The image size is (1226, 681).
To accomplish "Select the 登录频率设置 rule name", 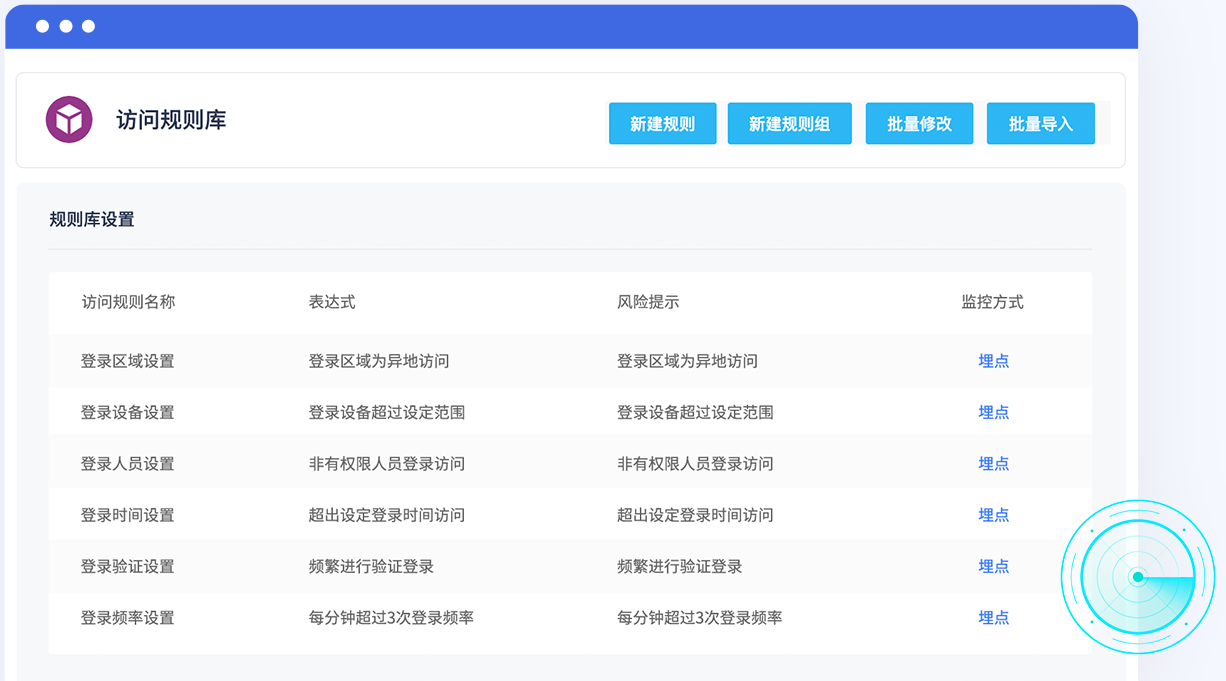I will tap(128, 618).
